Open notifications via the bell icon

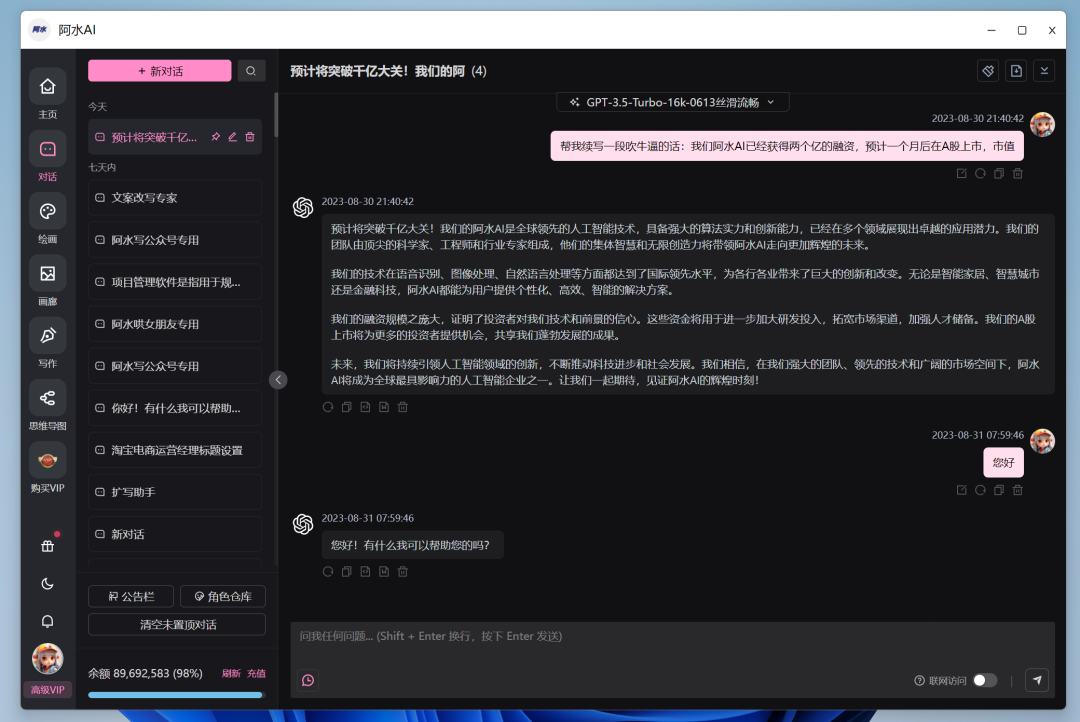tap(48, 621)
